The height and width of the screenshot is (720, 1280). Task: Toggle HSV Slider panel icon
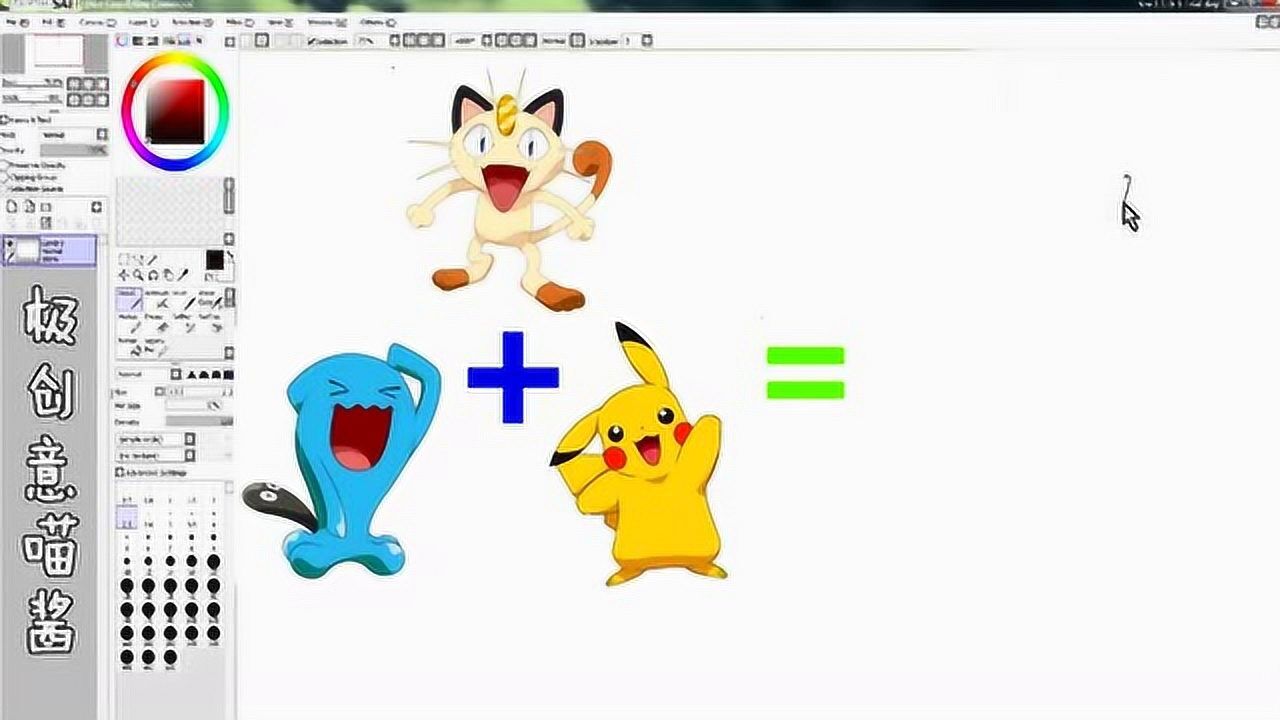[x=152, y=41]
